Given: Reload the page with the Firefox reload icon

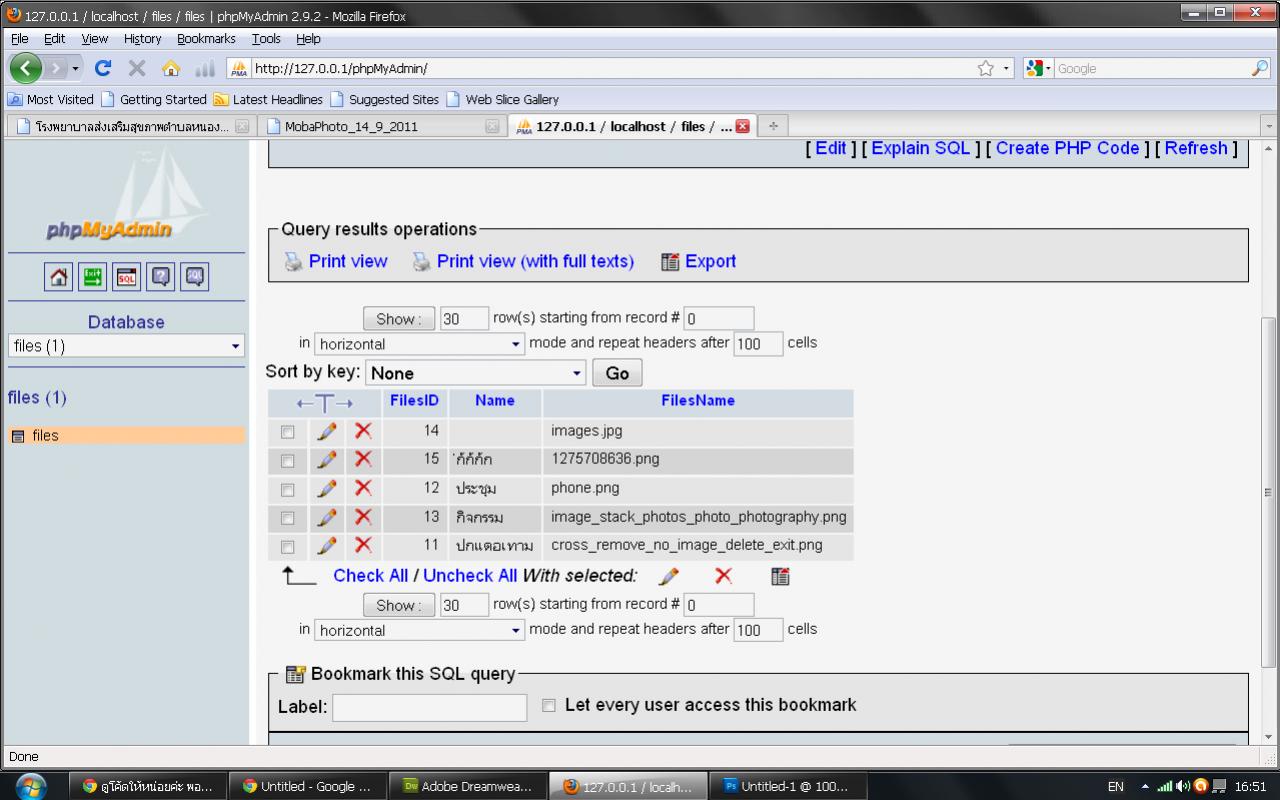Looking at the screenshot, I should [103, 68].
